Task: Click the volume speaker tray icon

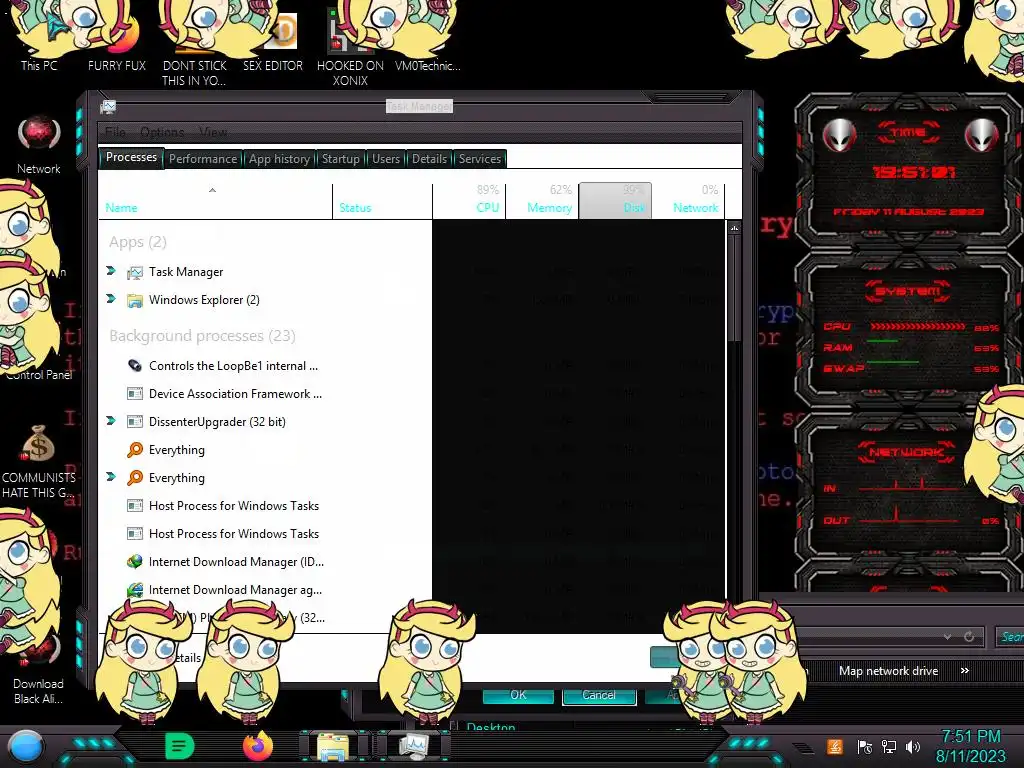Action: [x=913, y=746]
